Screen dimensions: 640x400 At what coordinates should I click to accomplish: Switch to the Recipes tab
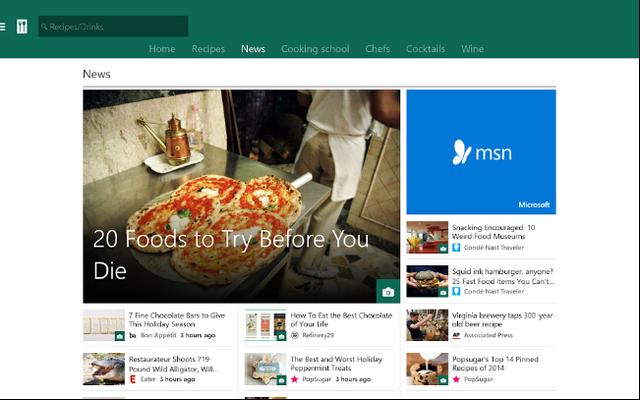point(208,49)
